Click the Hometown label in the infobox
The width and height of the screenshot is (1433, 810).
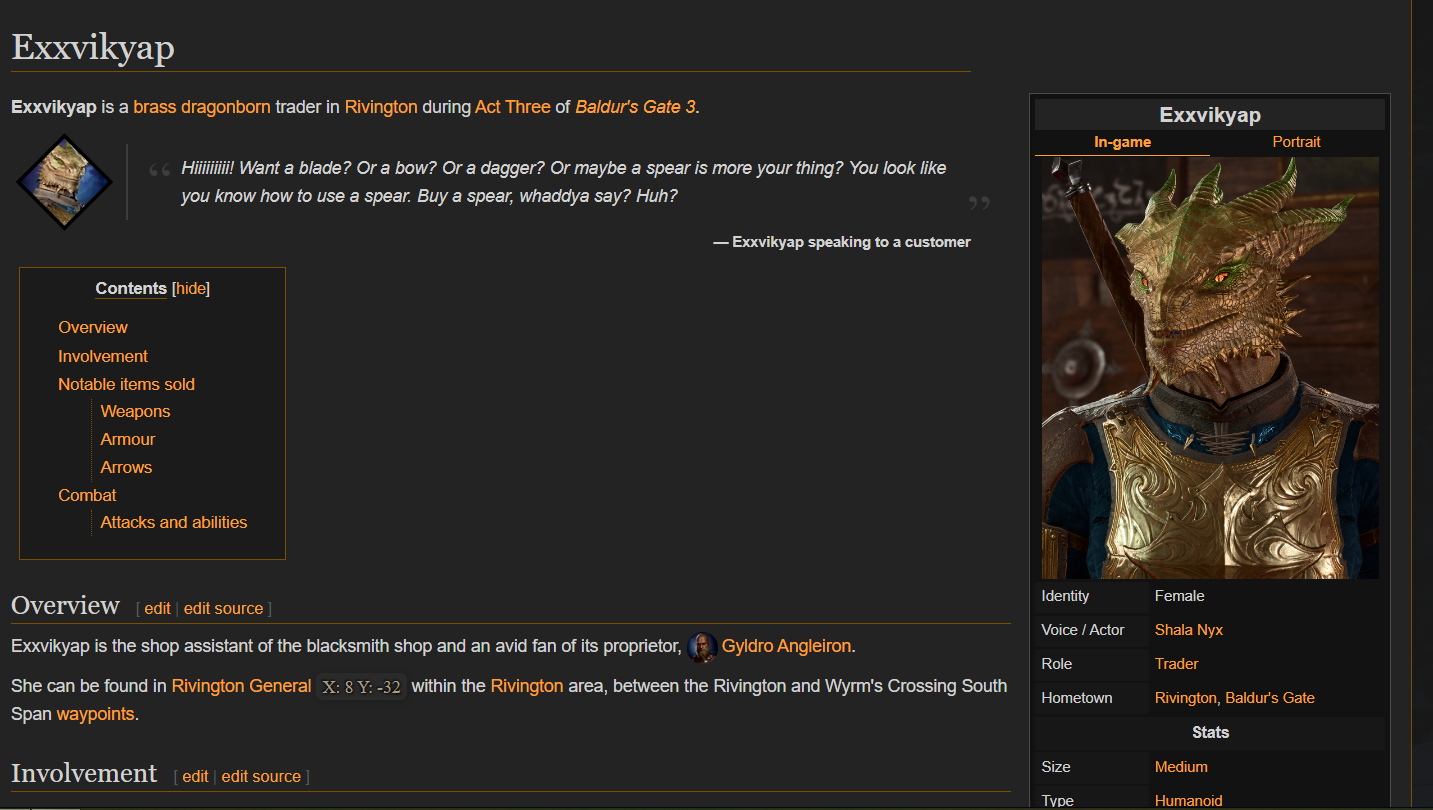point(1077,698)
